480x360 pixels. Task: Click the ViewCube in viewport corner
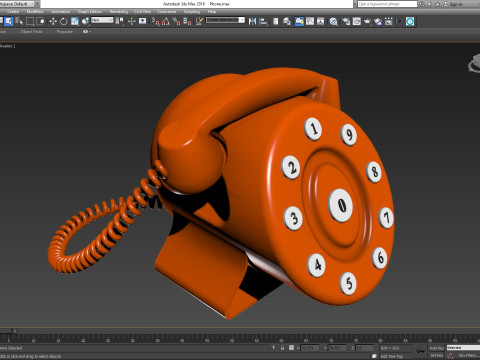click(474, 64)
